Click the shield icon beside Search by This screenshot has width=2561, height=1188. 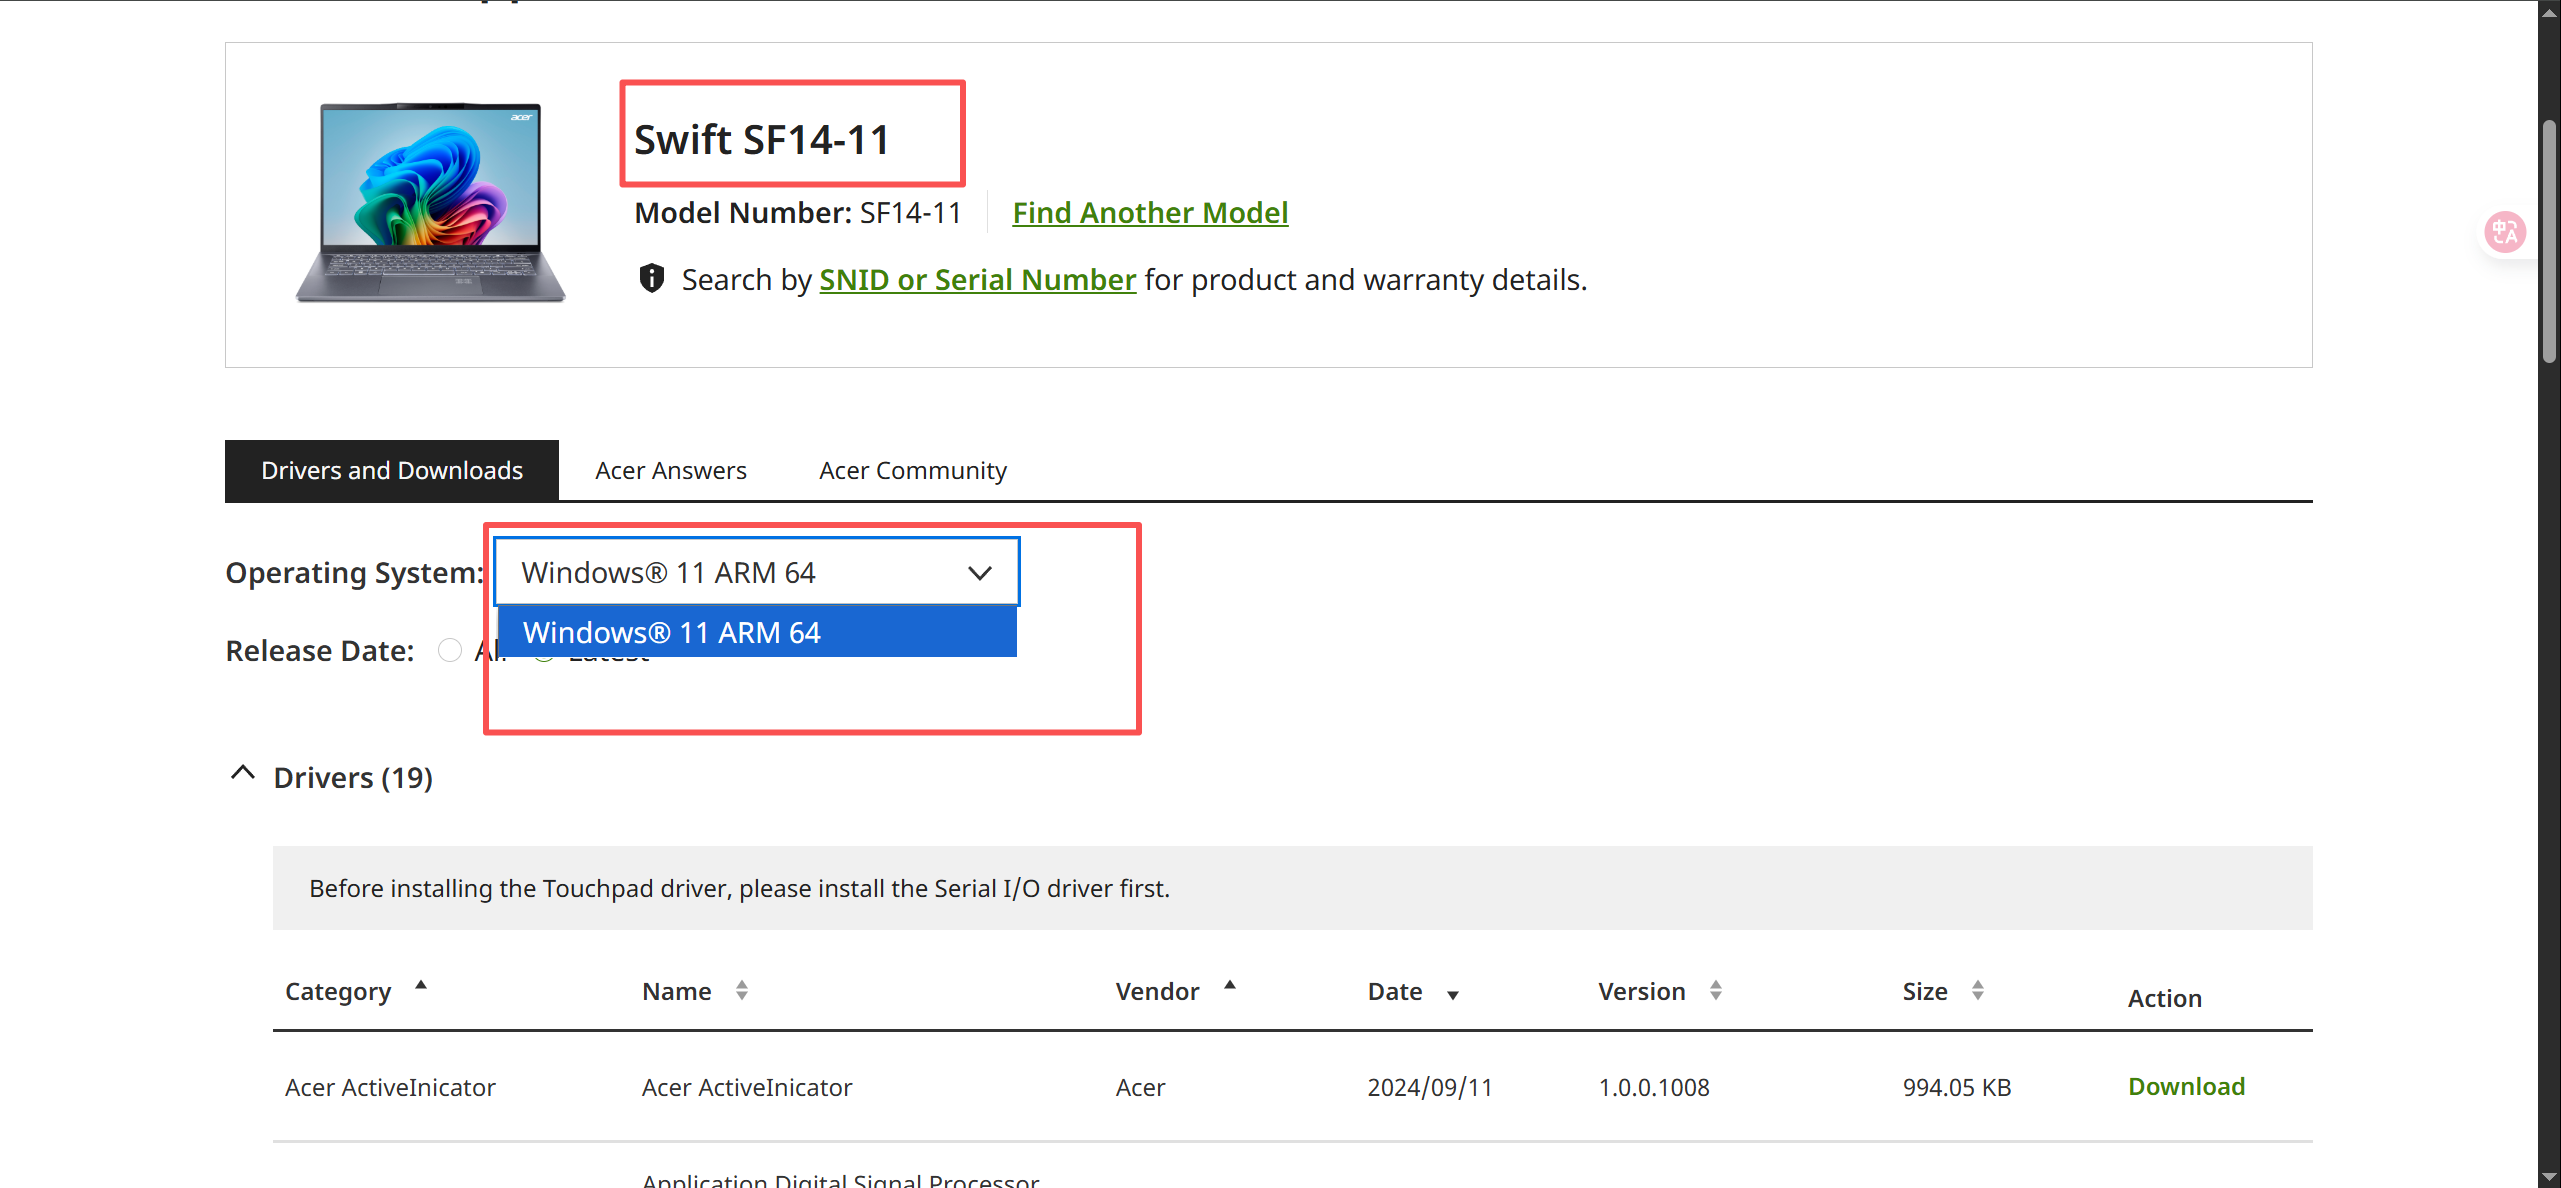click(x=652, y=279)
